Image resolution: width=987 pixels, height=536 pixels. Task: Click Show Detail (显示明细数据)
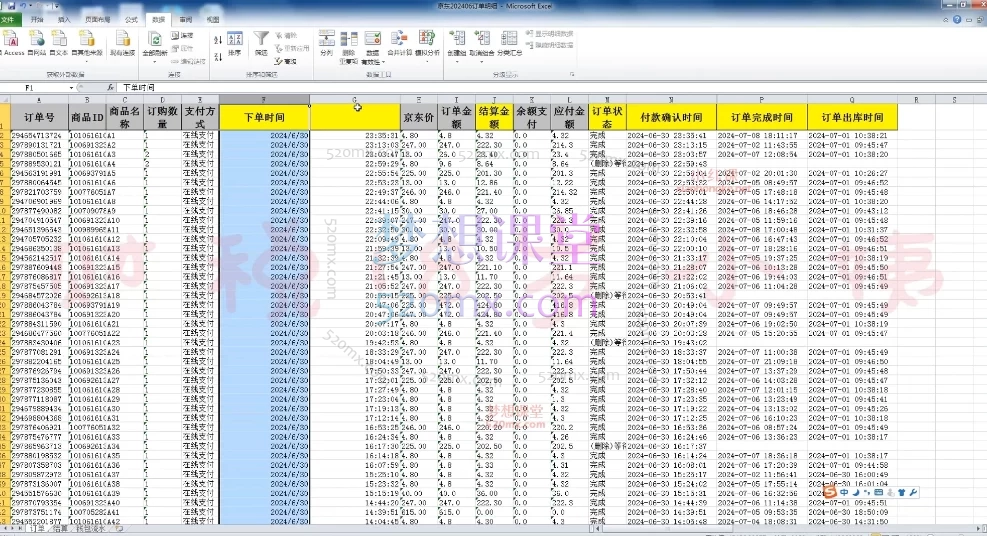(550, 33)
